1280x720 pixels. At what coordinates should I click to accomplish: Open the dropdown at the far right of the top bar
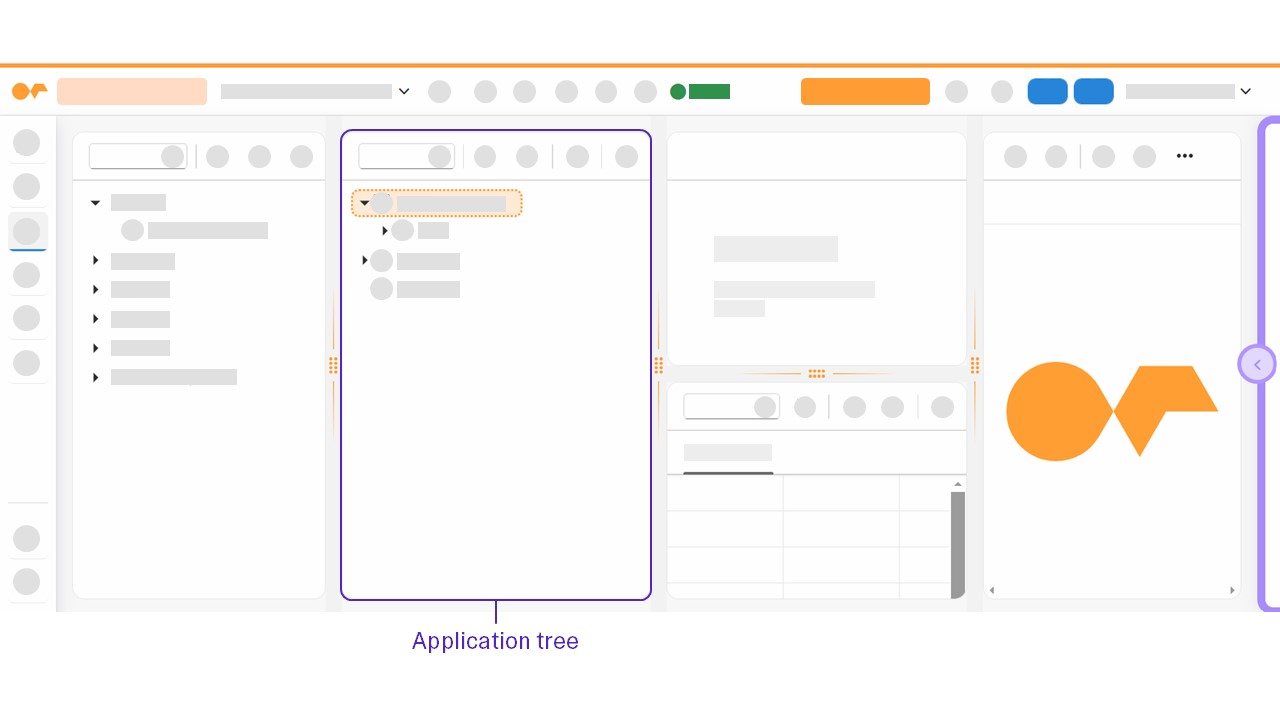pyautogui.click(x=1246, y=91)
